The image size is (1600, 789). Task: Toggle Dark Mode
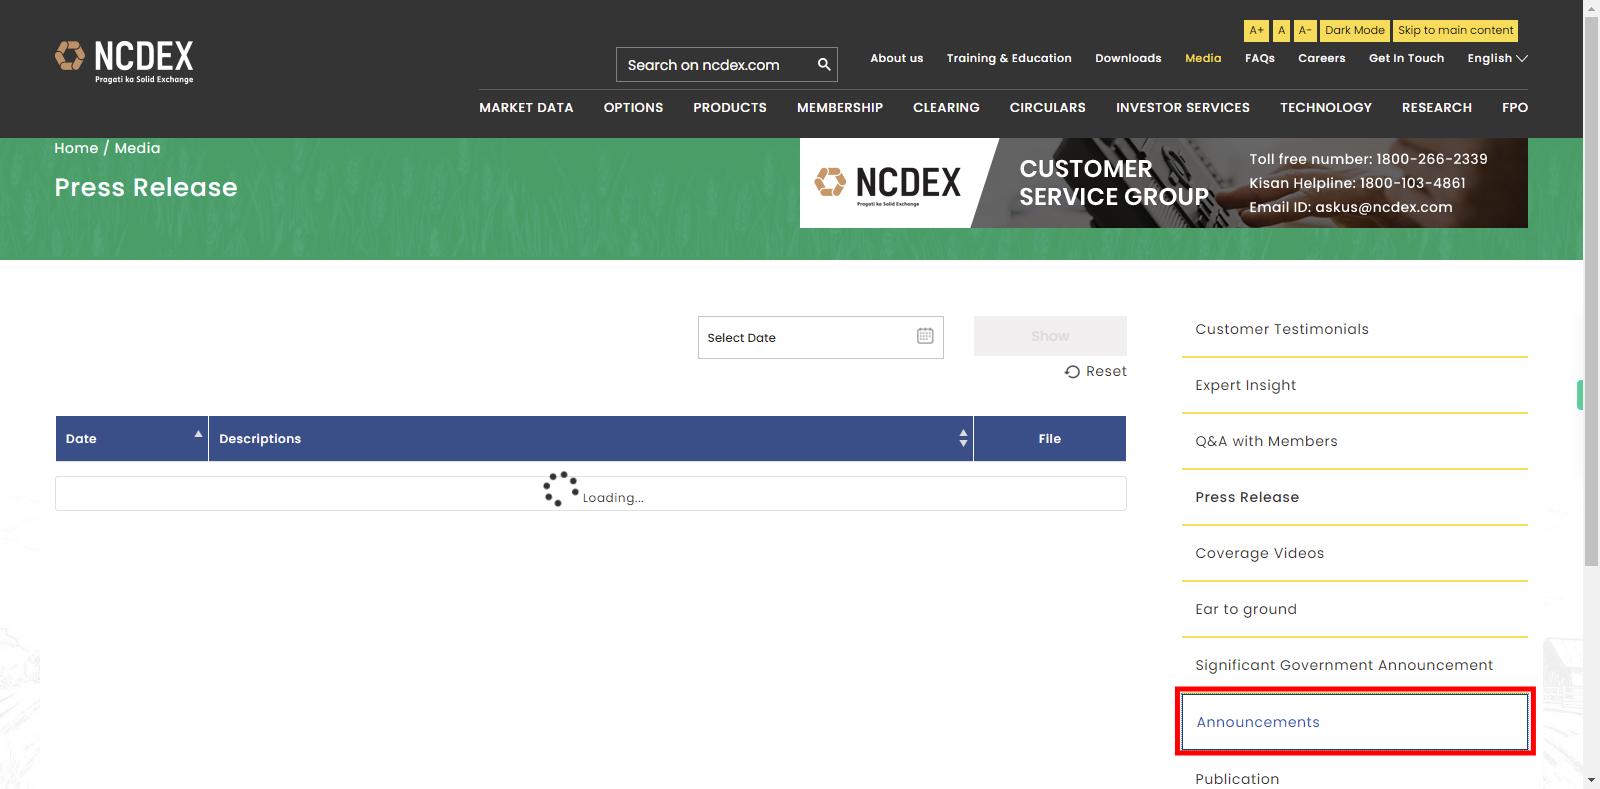tap(1355, 31)
